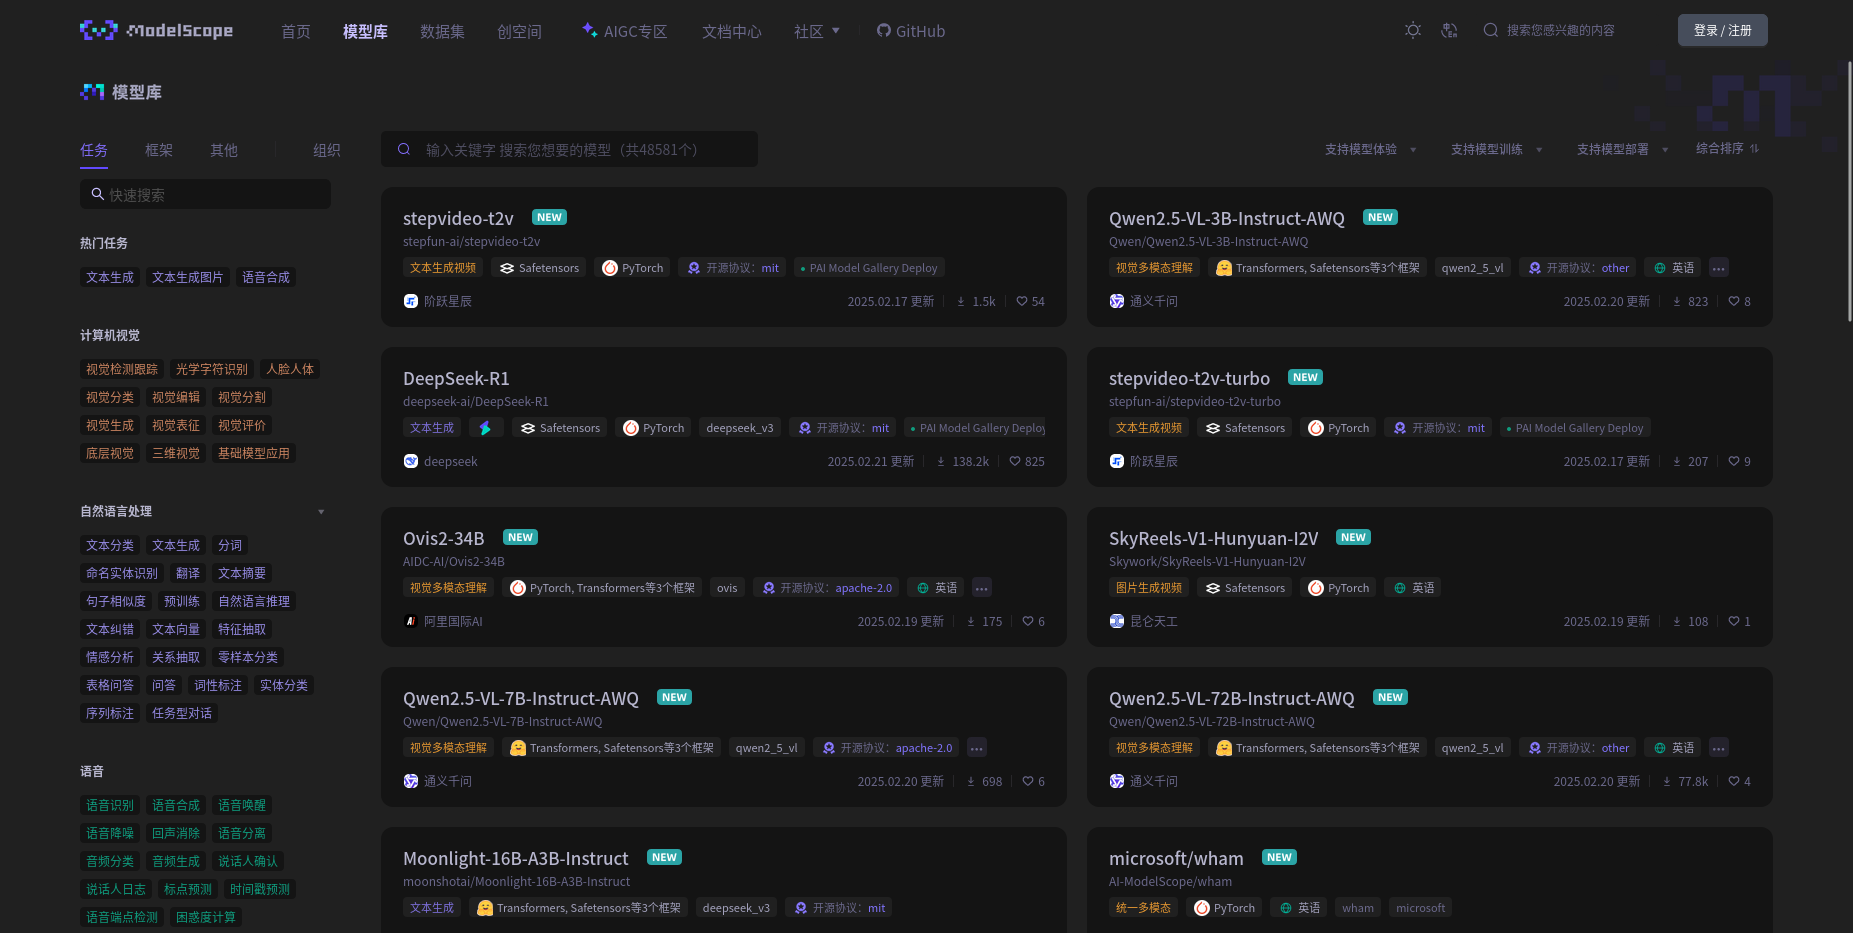The image size is (1853, 933).
Task: Open more tags on Ovis2-34B card
Action: (982, 588)
